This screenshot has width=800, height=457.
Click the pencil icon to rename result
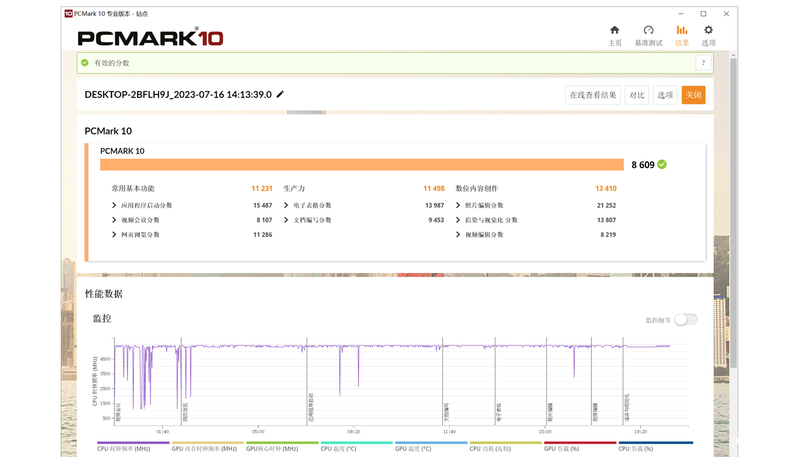[280, 94]
